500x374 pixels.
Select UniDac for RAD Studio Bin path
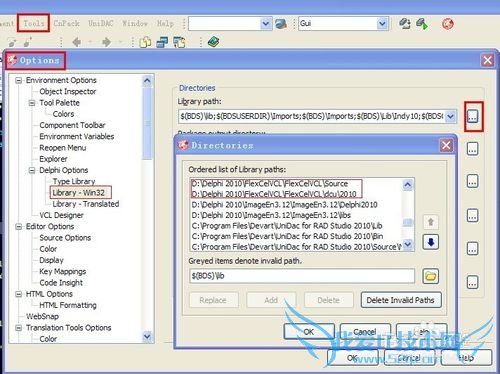(287, 236)
